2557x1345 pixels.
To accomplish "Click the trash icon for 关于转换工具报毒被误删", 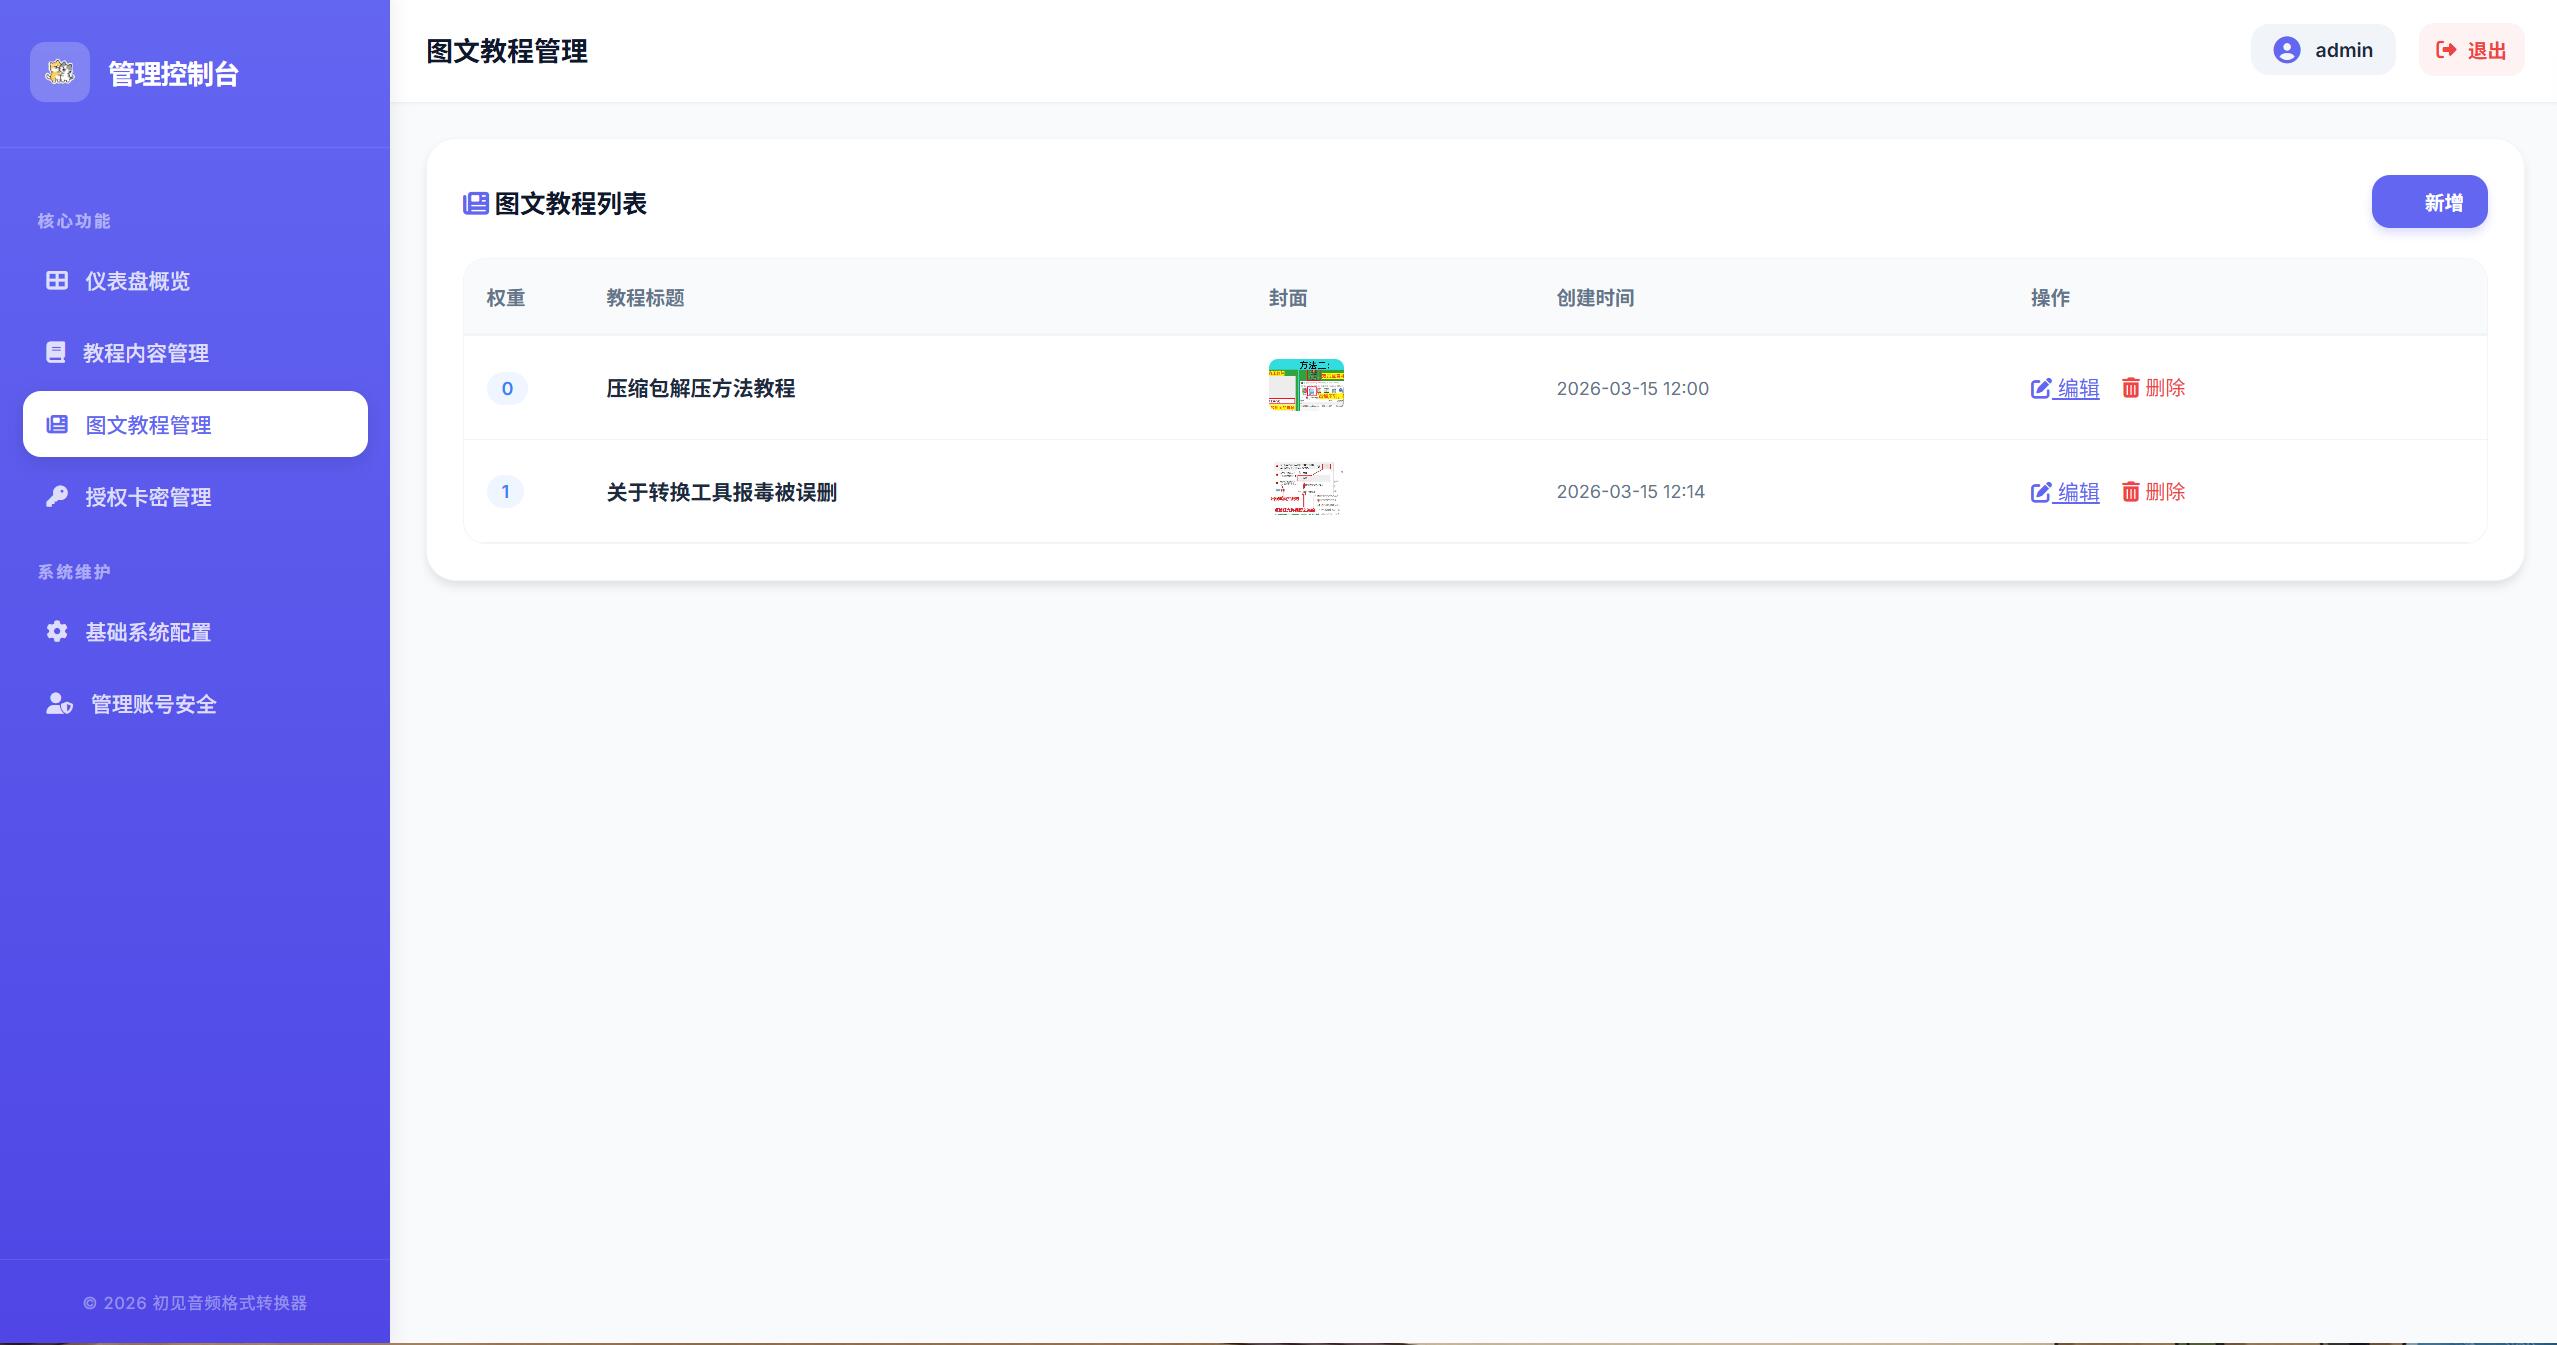I will click(x=2131, y=491).
